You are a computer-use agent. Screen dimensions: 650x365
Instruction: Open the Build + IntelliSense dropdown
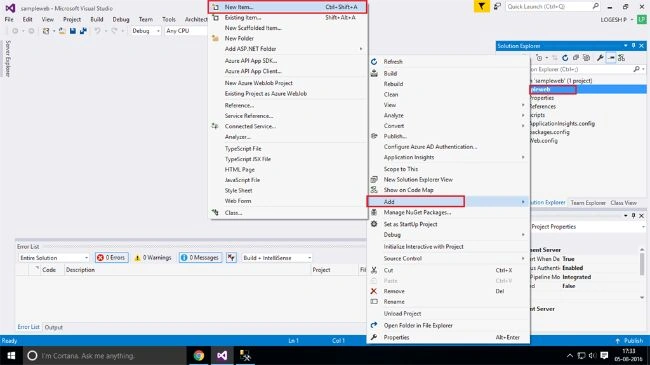click(x=276, y=258)
